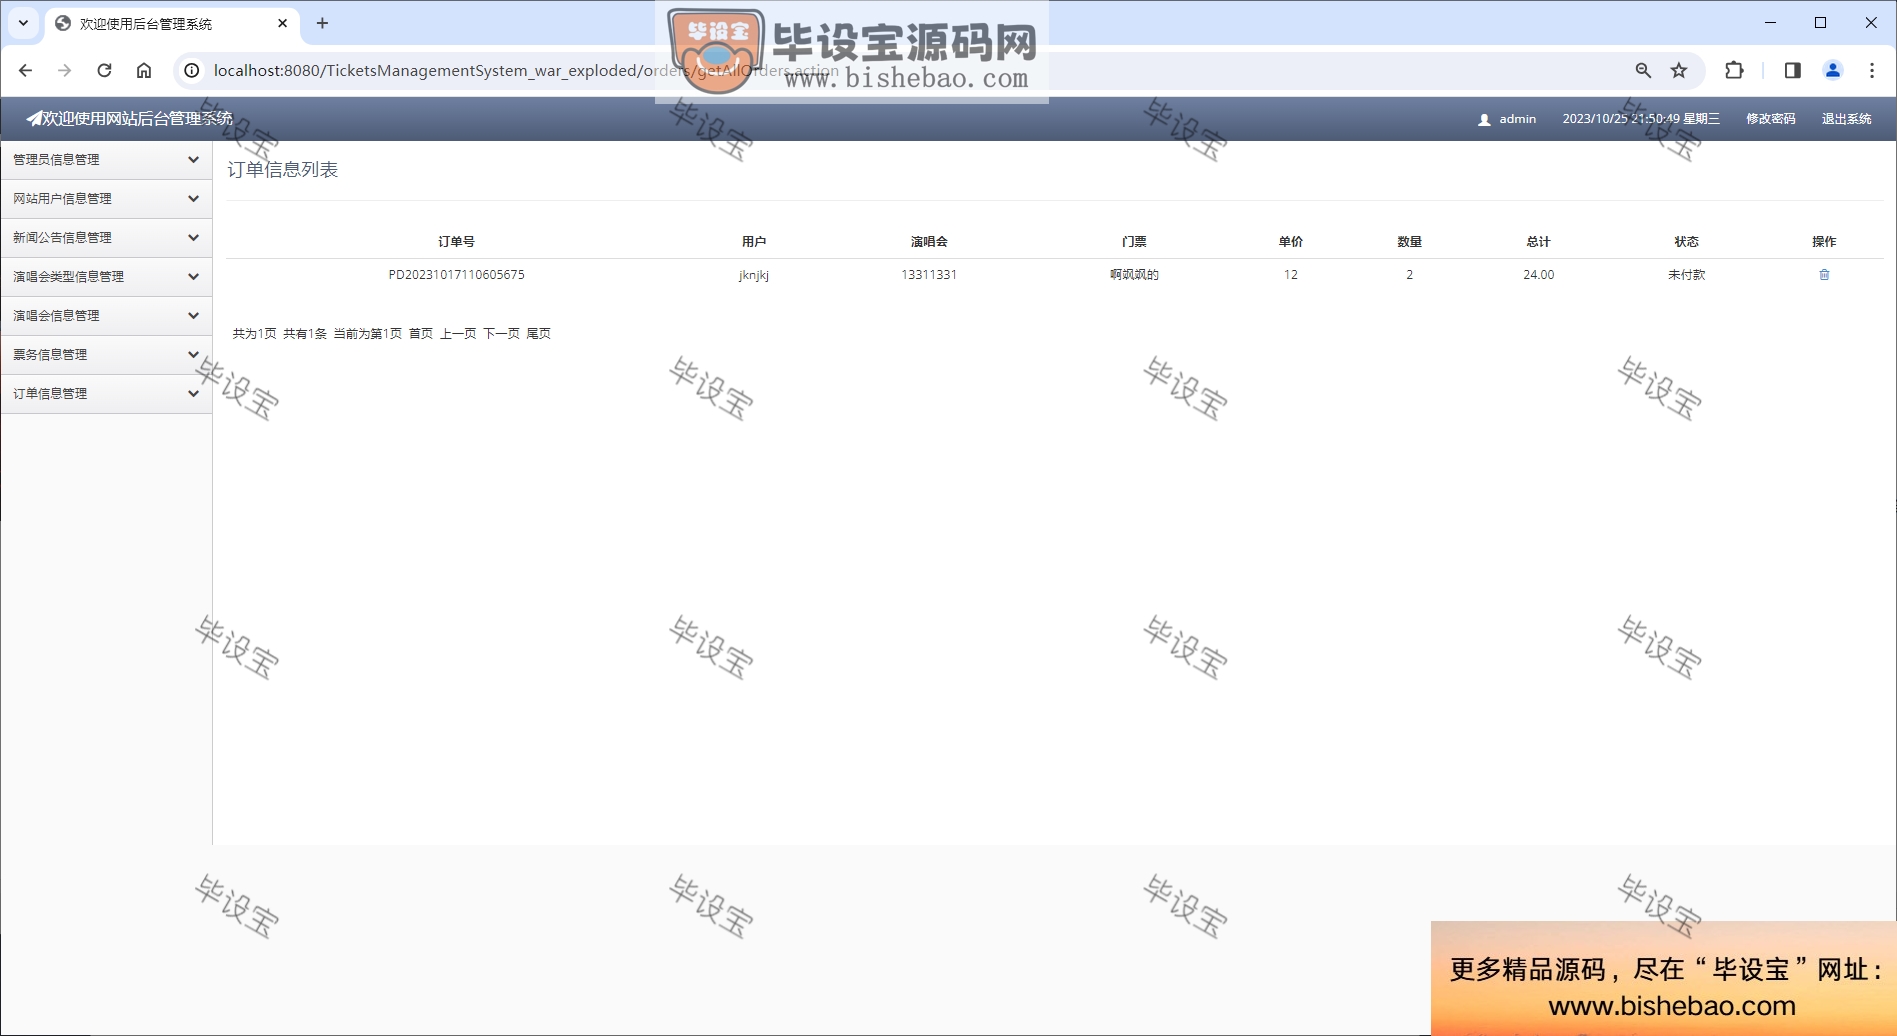This screenshot has width=1897, height=1036.
Task: Open the zoom magnifier in address bar
Action: (x=1643, y=70)
